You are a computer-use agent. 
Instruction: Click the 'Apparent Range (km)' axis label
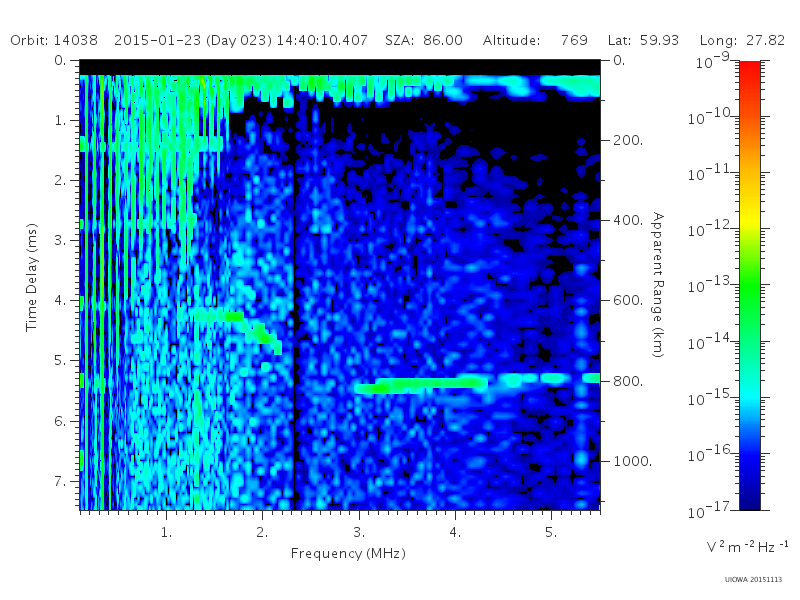tap(658, 285)
